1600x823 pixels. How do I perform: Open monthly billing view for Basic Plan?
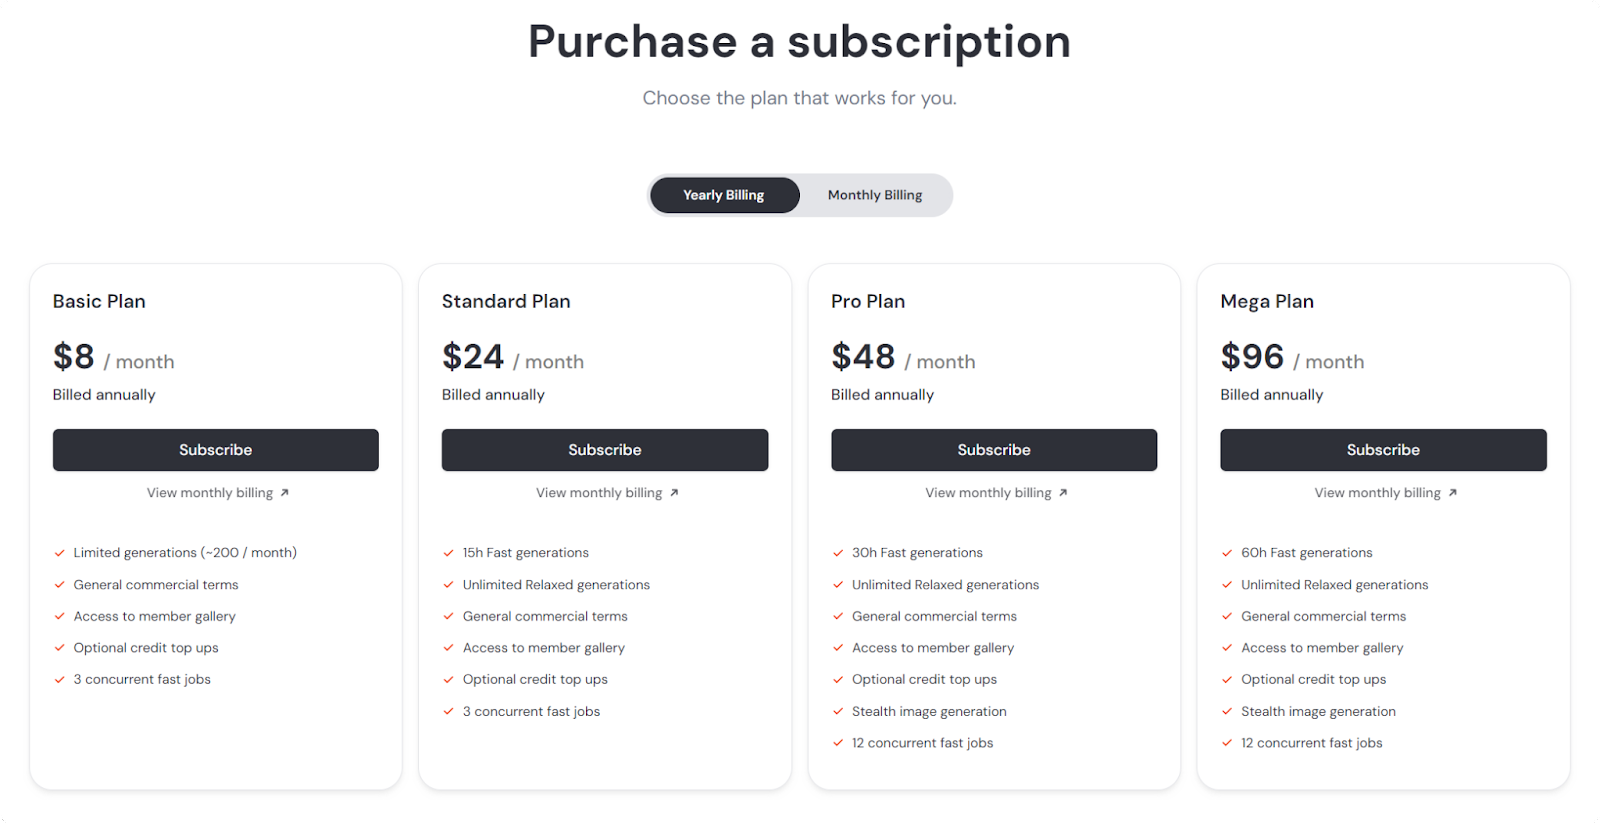click(210, 492)
